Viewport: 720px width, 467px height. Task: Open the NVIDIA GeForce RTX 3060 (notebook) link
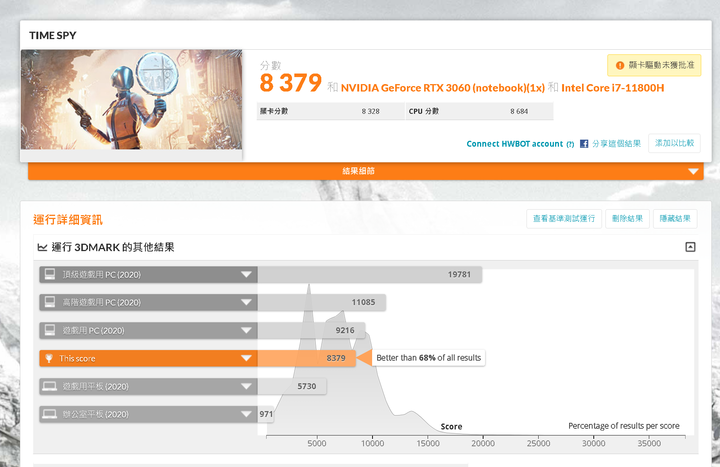coord(443,88)
